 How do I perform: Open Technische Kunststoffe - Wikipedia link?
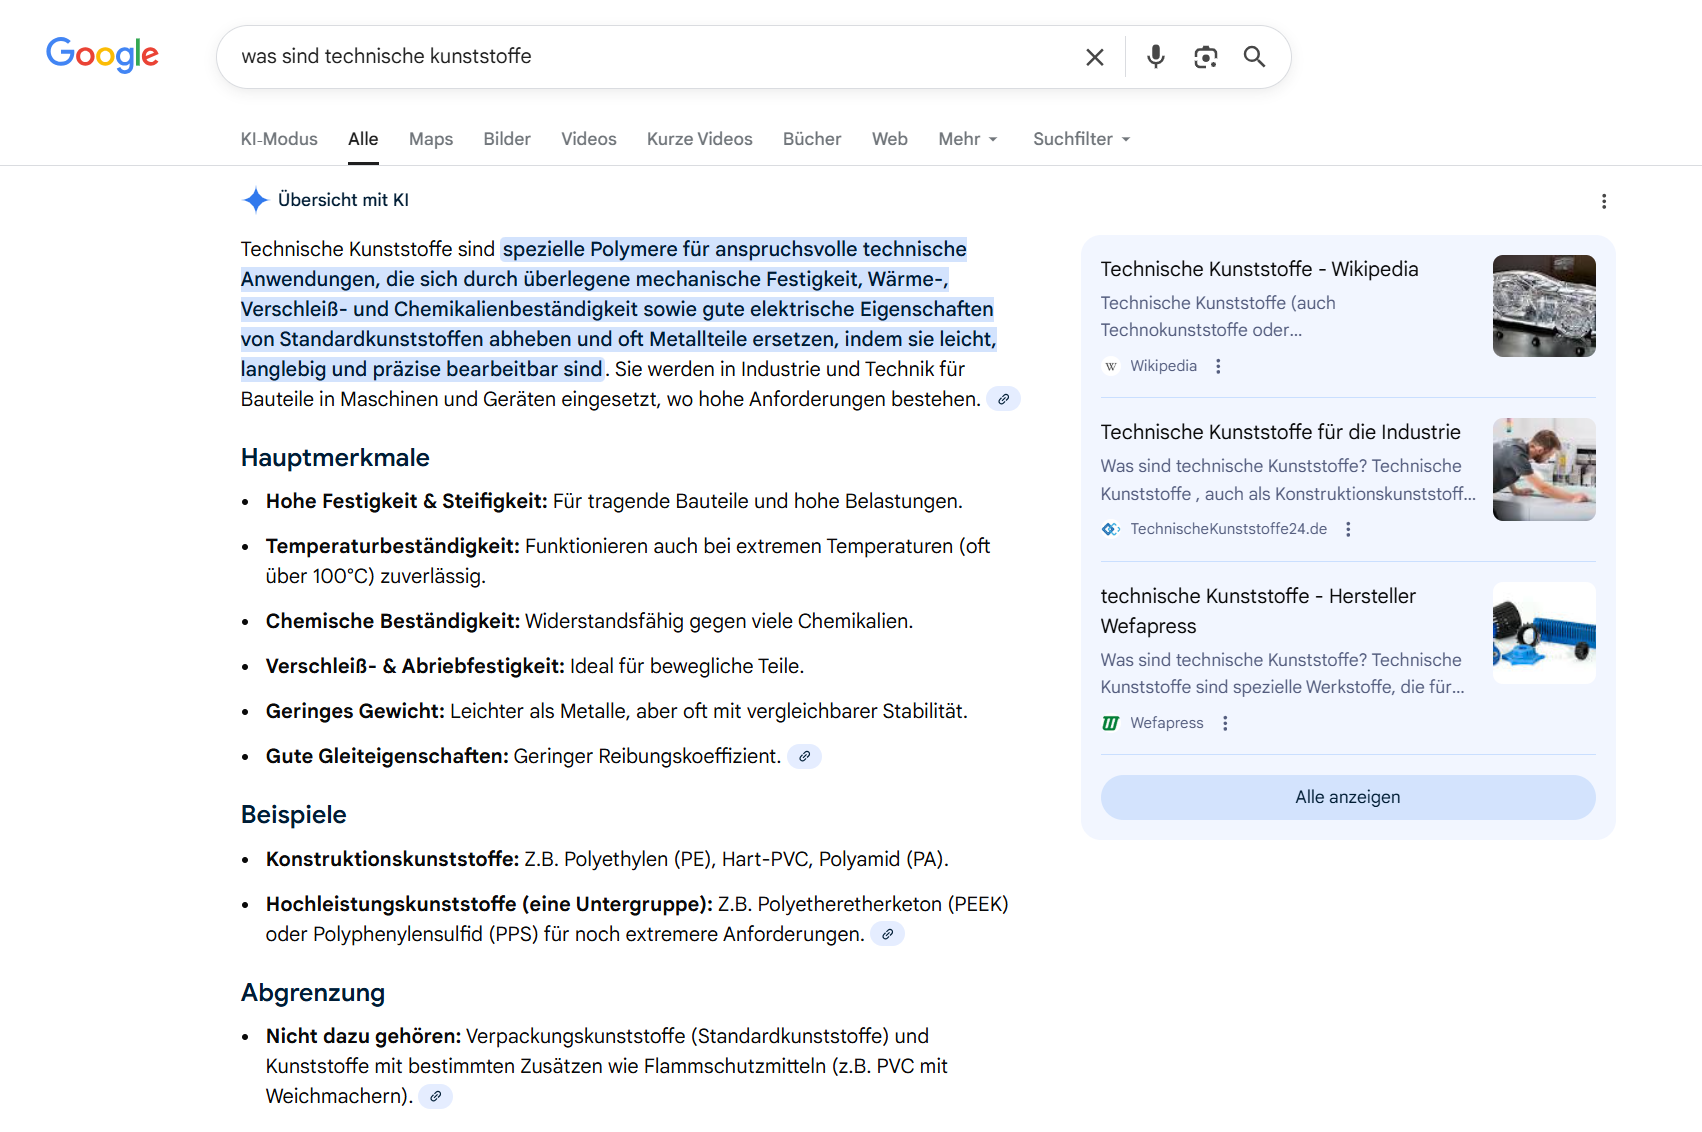pos(1259,269)
